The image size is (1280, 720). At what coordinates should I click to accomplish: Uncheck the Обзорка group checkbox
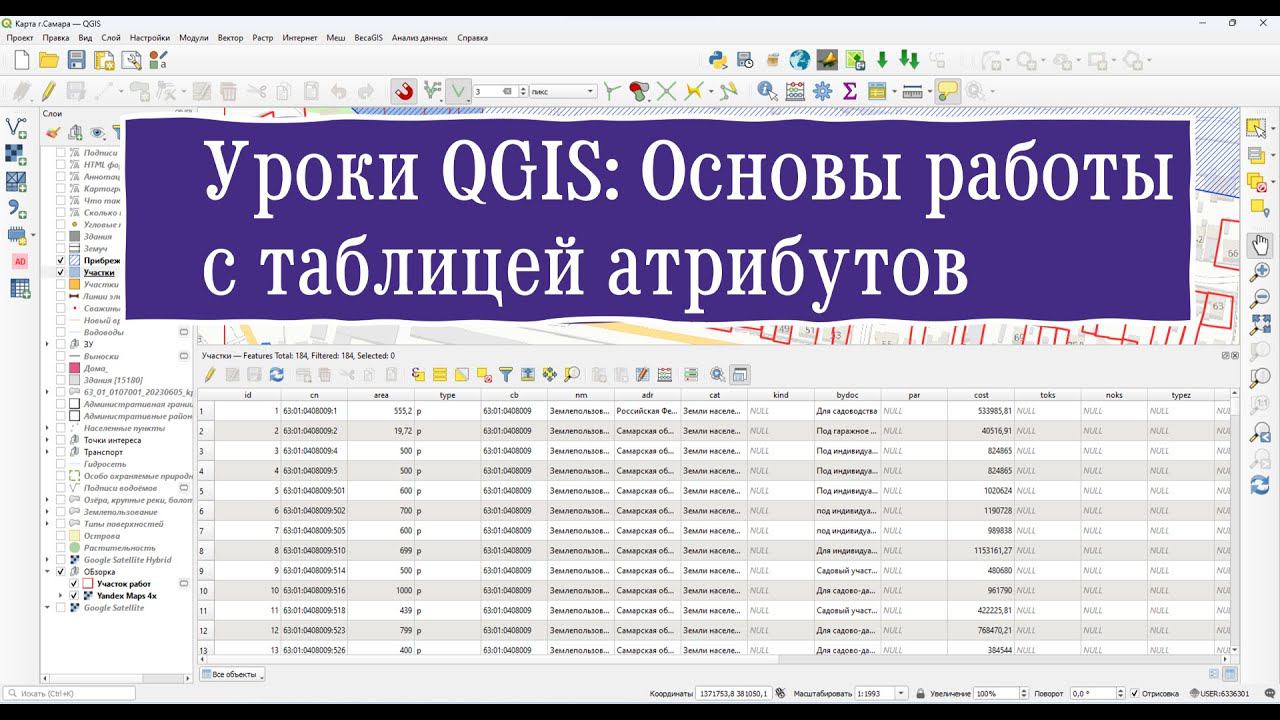coord(61,572)
